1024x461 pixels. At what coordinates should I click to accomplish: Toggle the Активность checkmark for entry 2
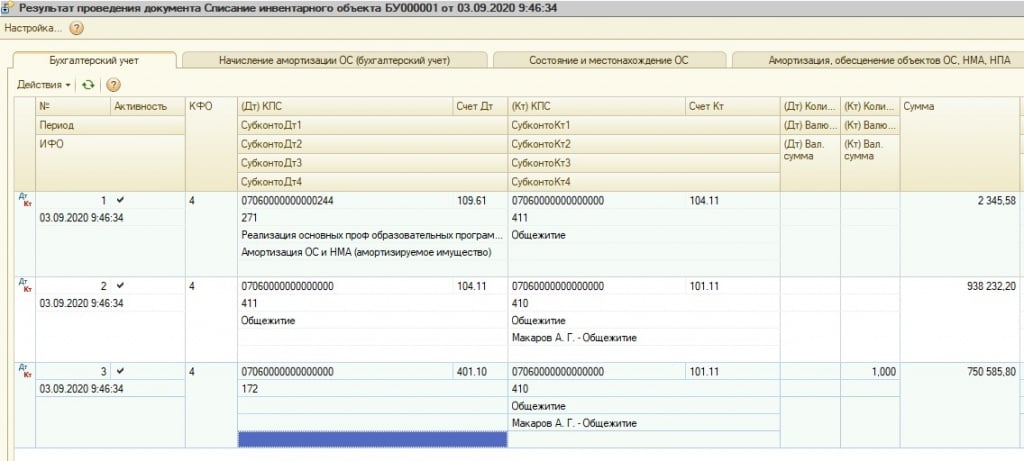point(121,286)
